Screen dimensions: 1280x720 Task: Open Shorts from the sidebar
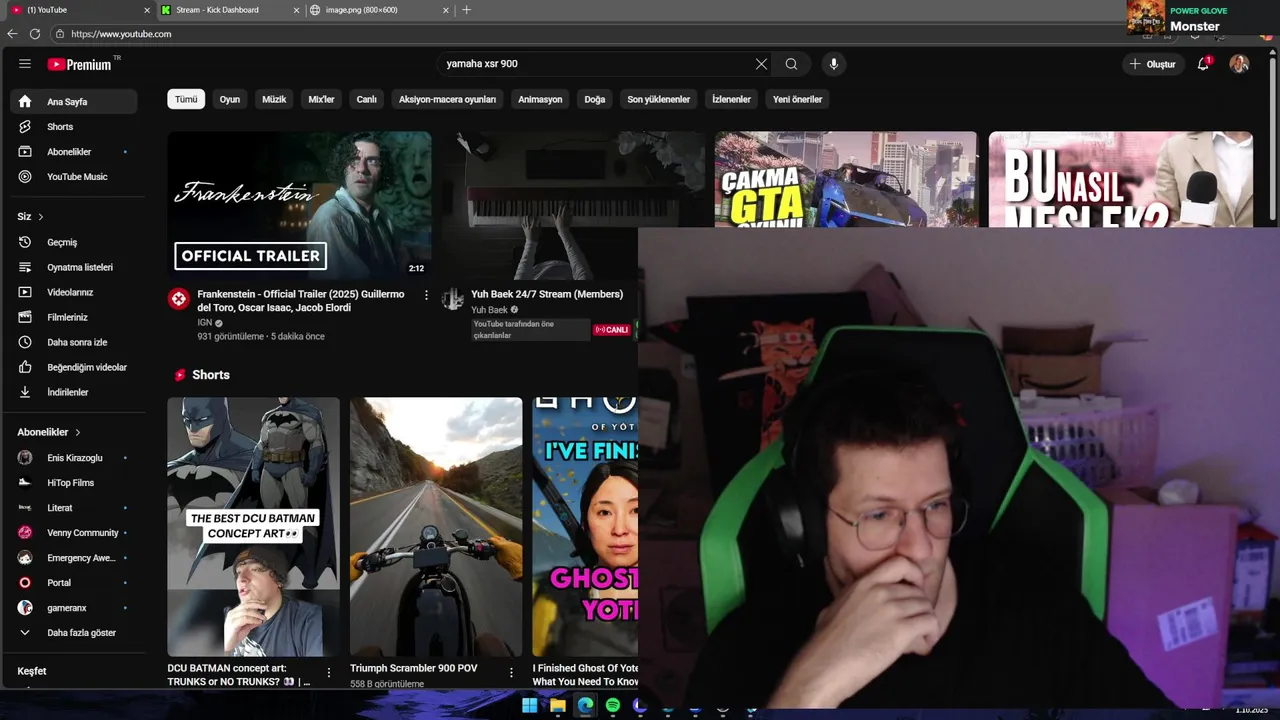pos(74,127)
